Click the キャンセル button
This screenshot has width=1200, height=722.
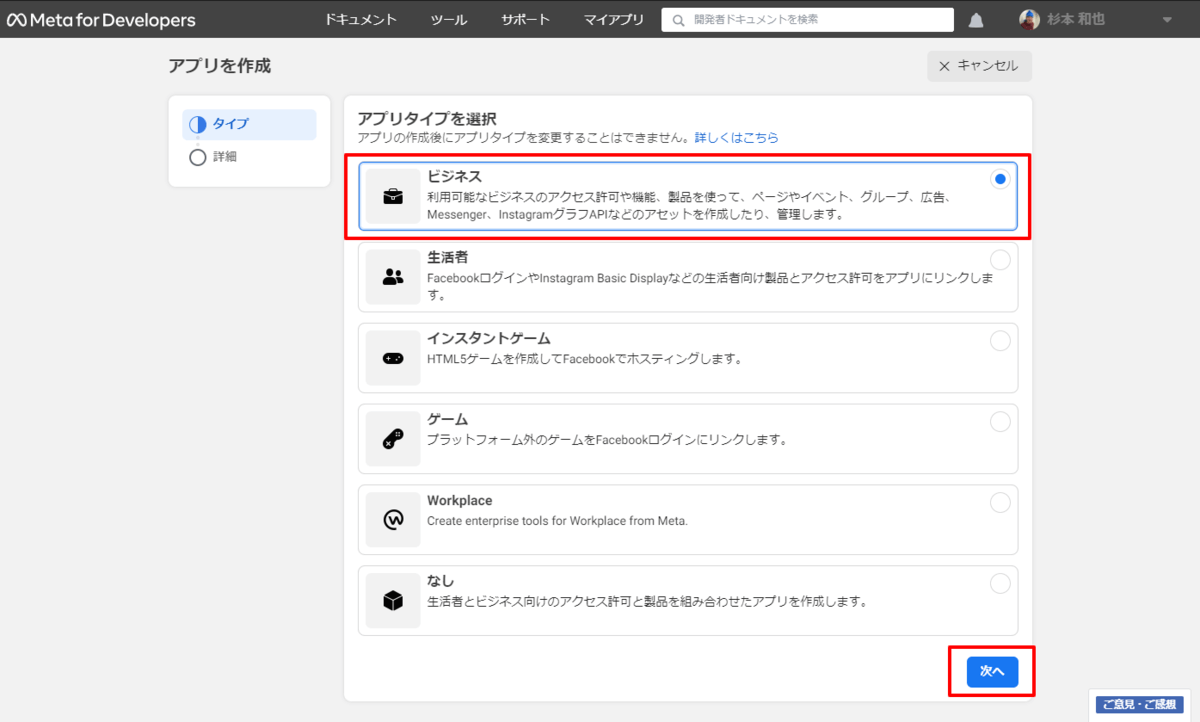[979, 67]
